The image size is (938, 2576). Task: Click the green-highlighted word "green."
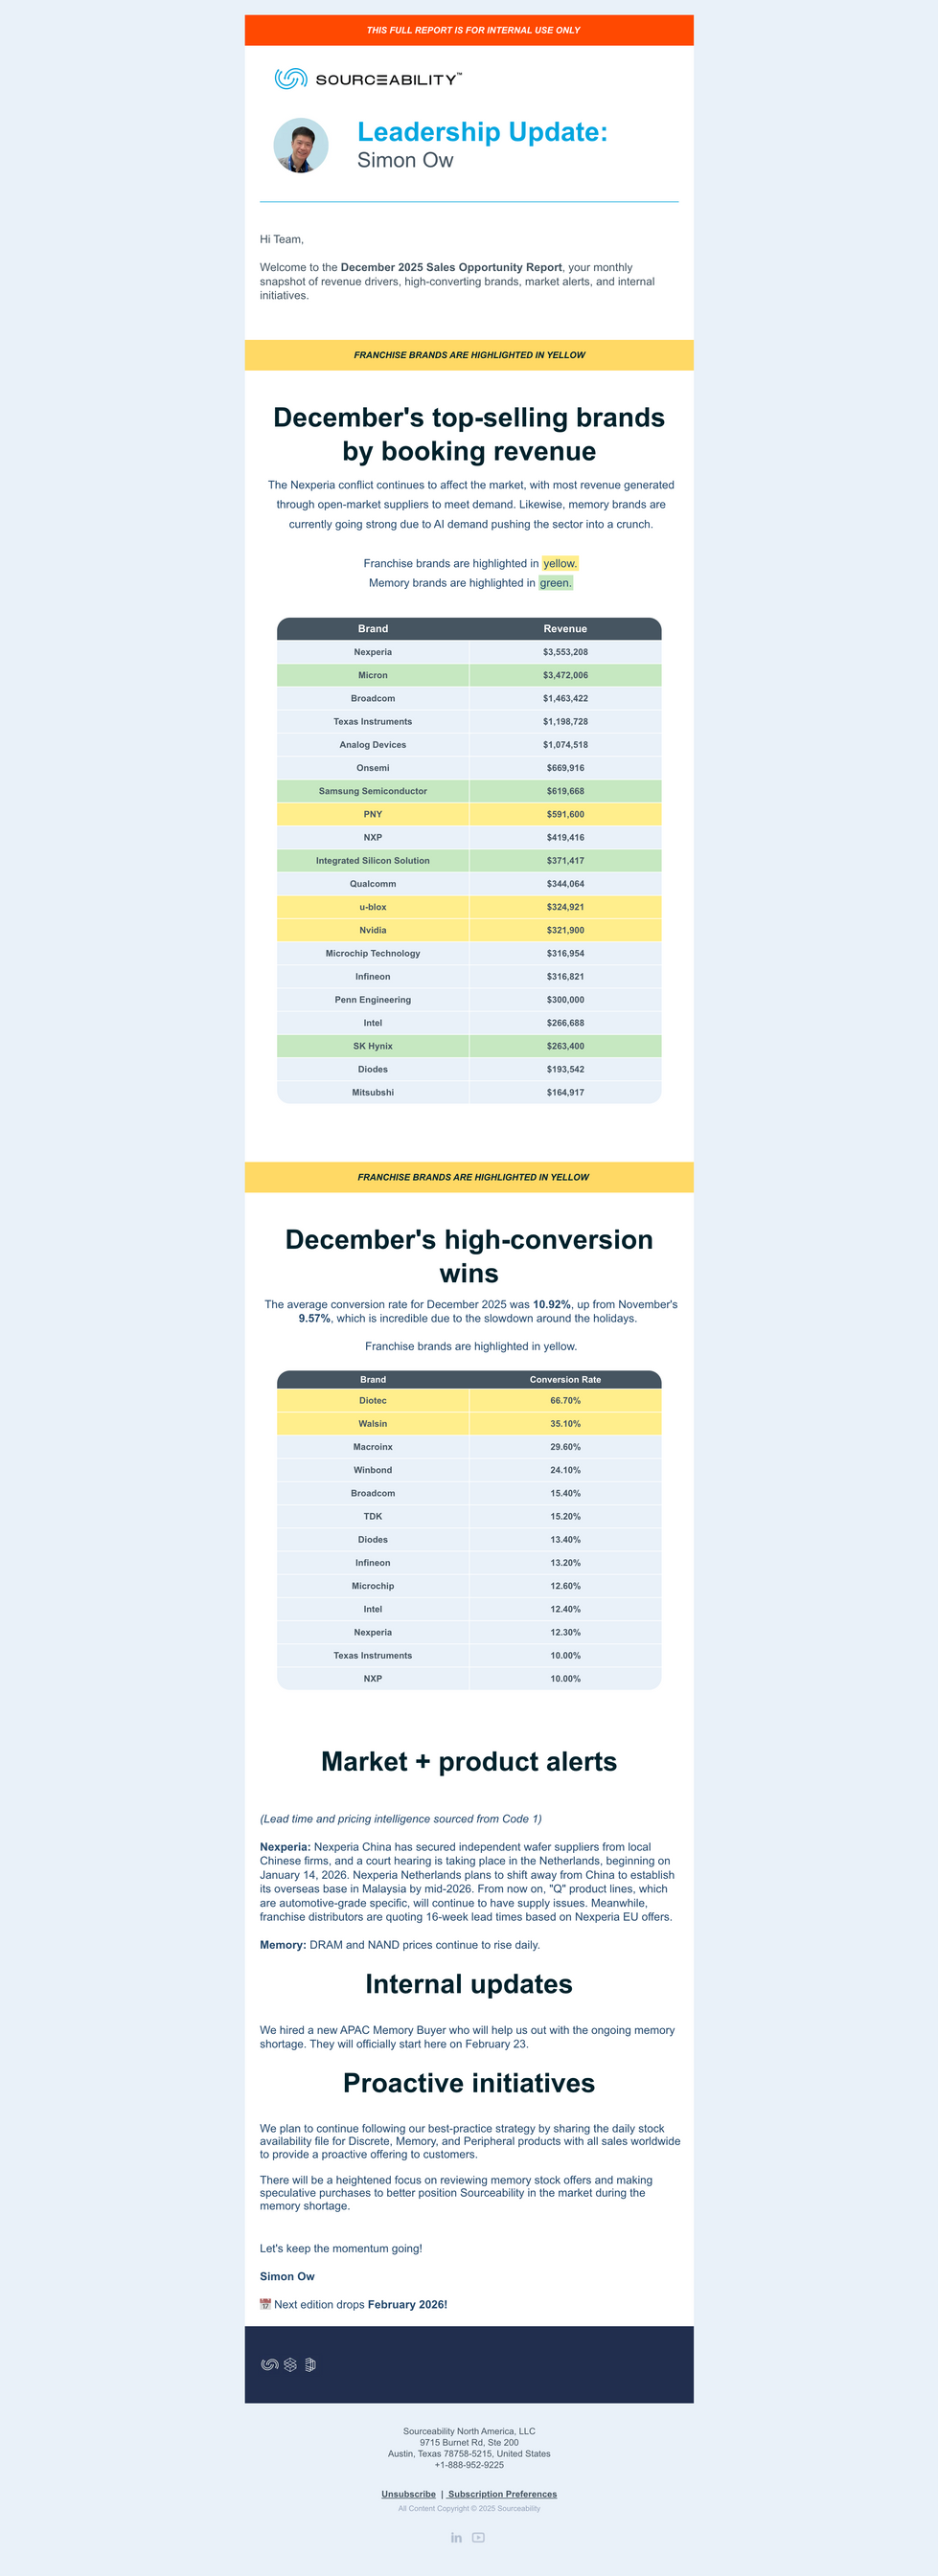tap(556, 583)
